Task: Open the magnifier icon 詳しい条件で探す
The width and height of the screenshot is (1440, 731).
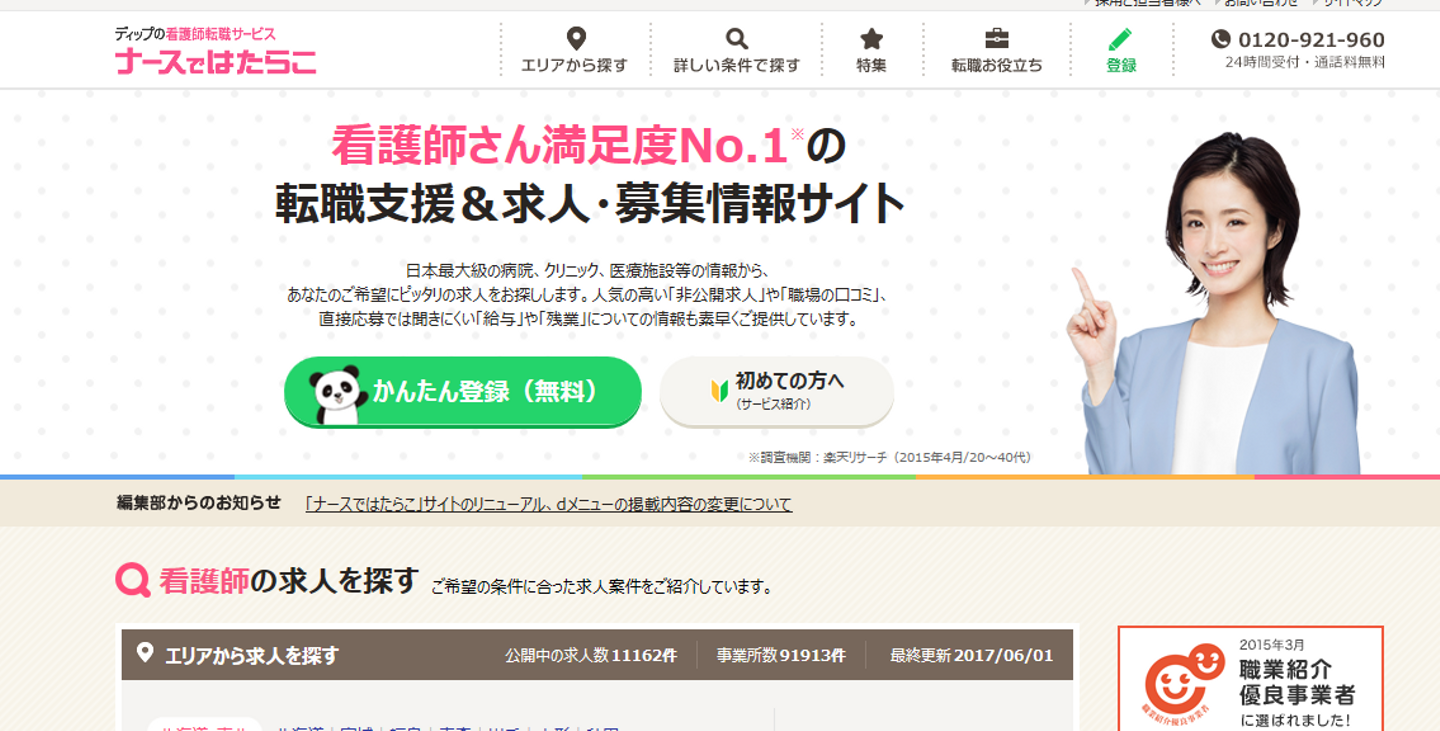Action: [737, 39]
